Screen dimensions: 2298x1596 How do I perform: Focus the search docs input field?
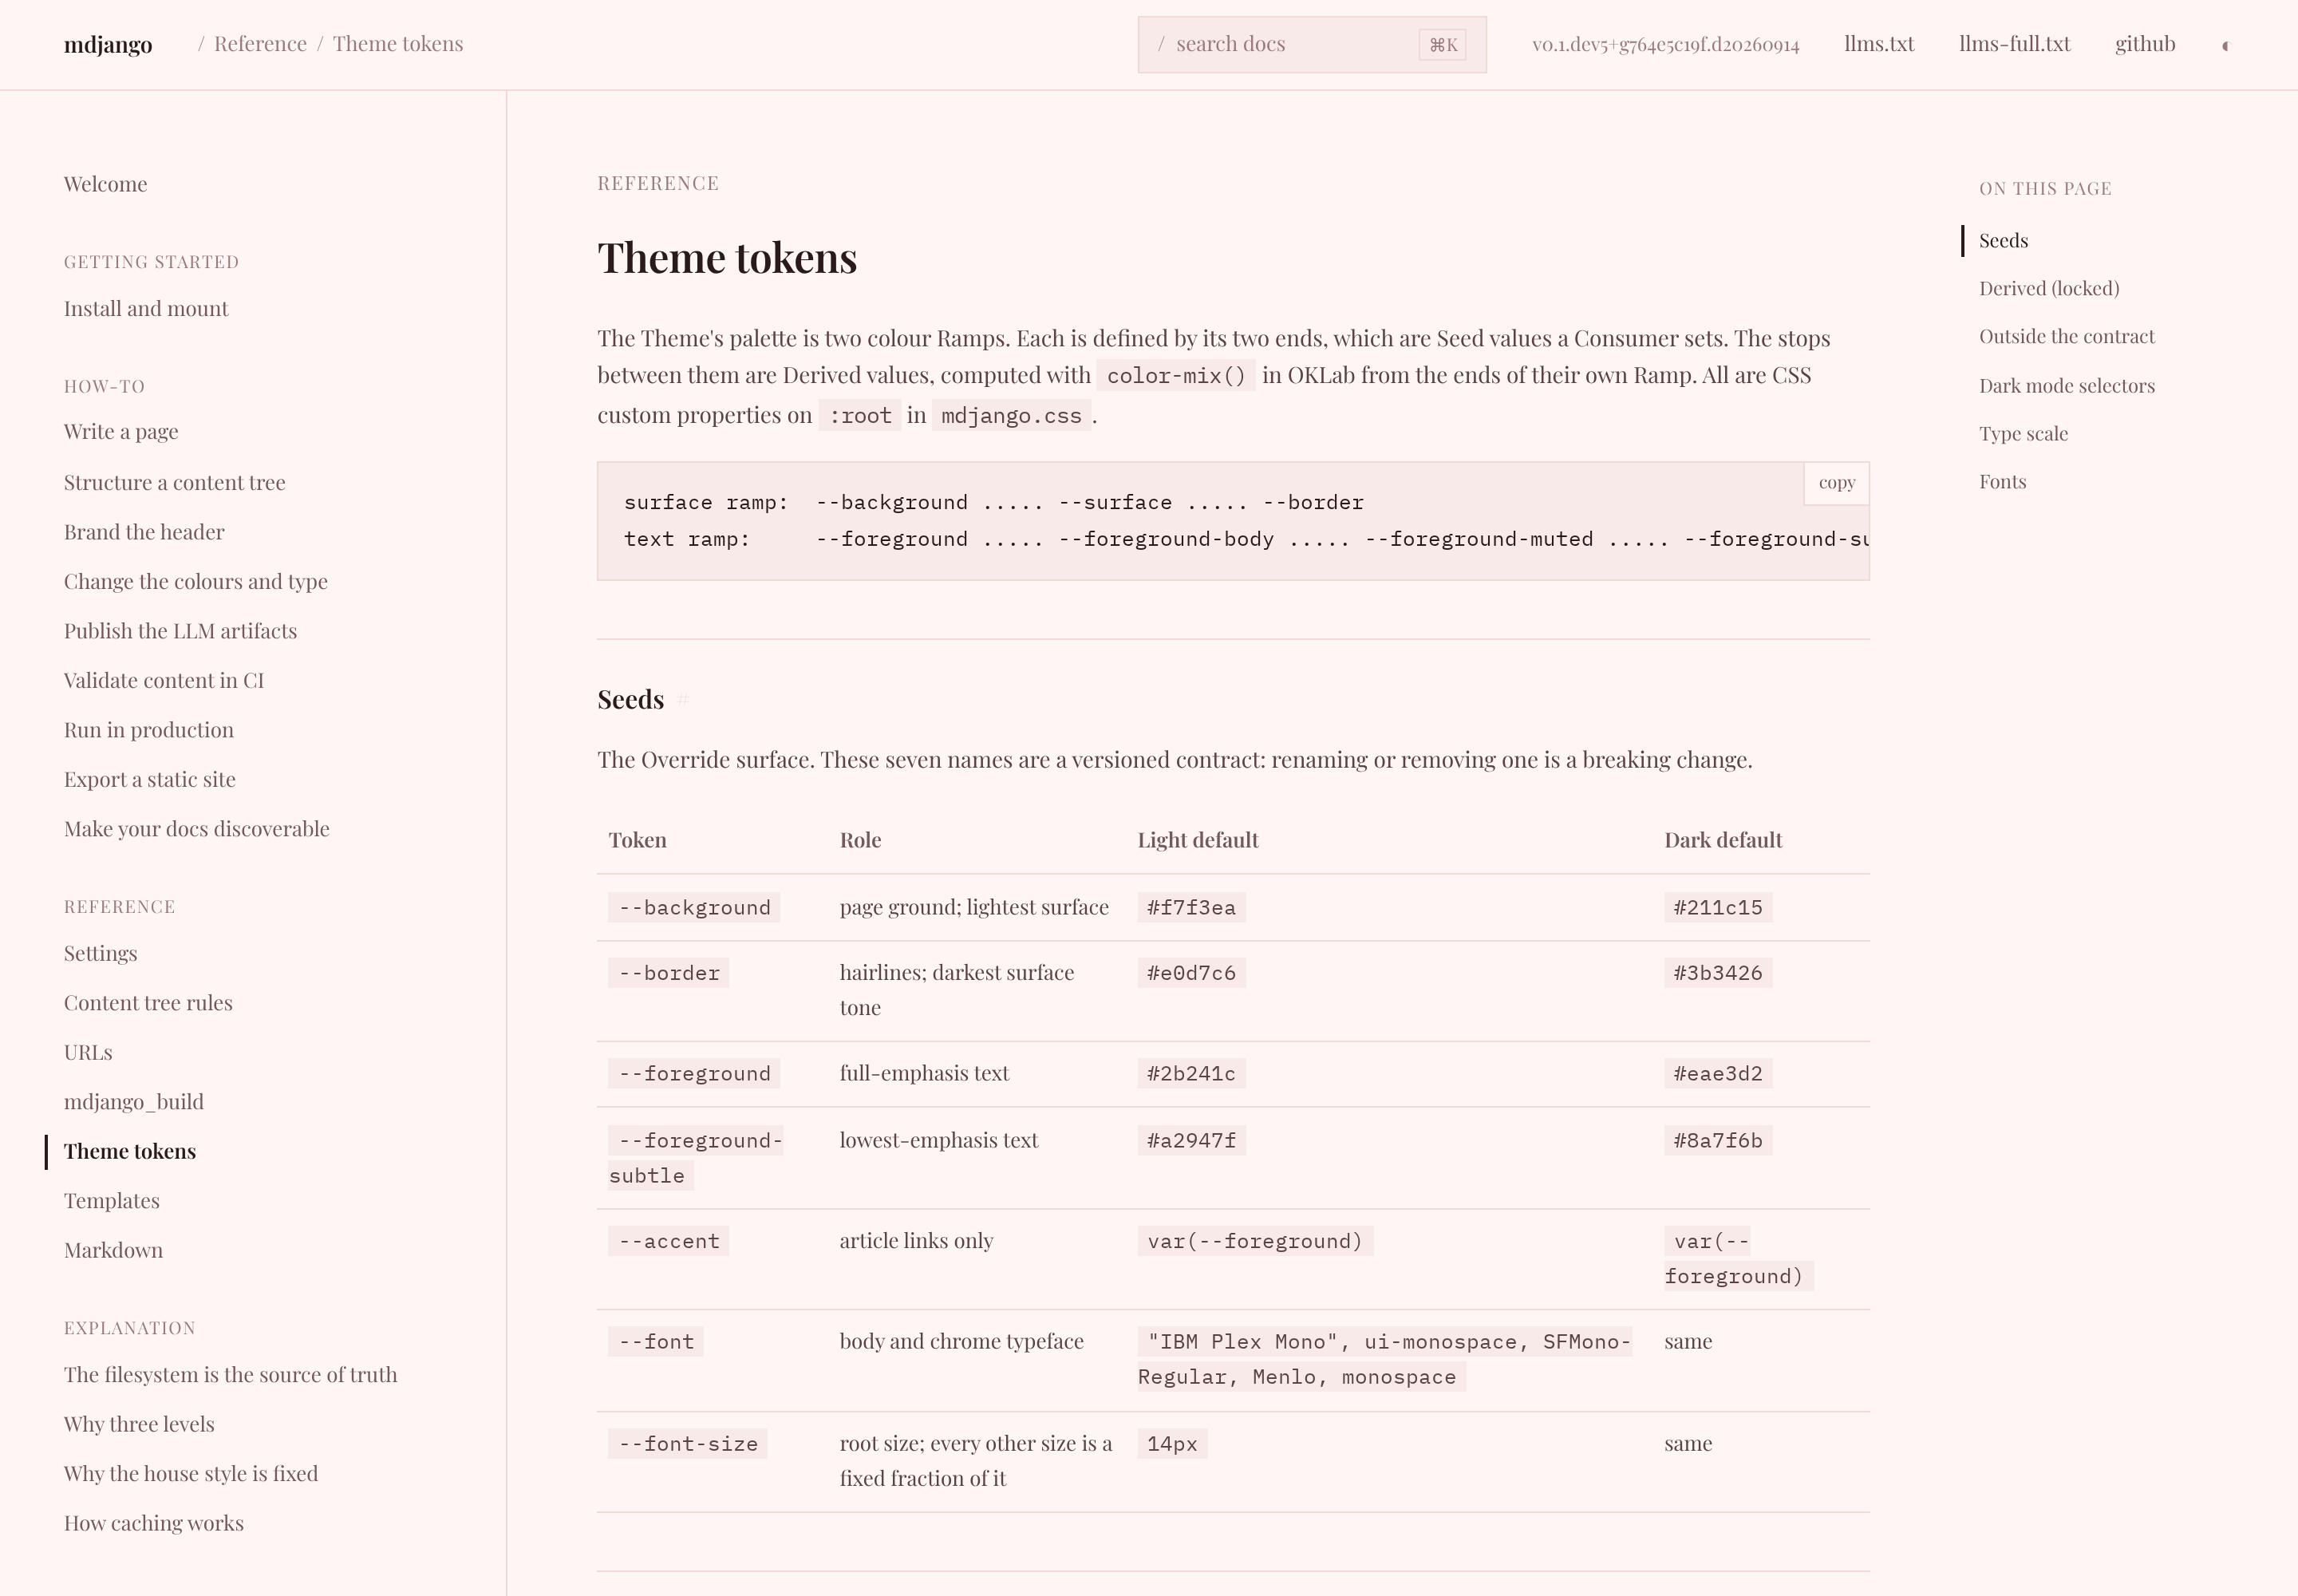pos(1311,44)
